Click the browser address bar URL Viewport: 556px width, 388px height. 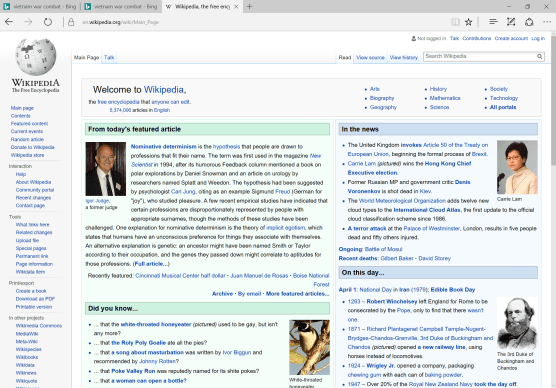tap(121, 22)
